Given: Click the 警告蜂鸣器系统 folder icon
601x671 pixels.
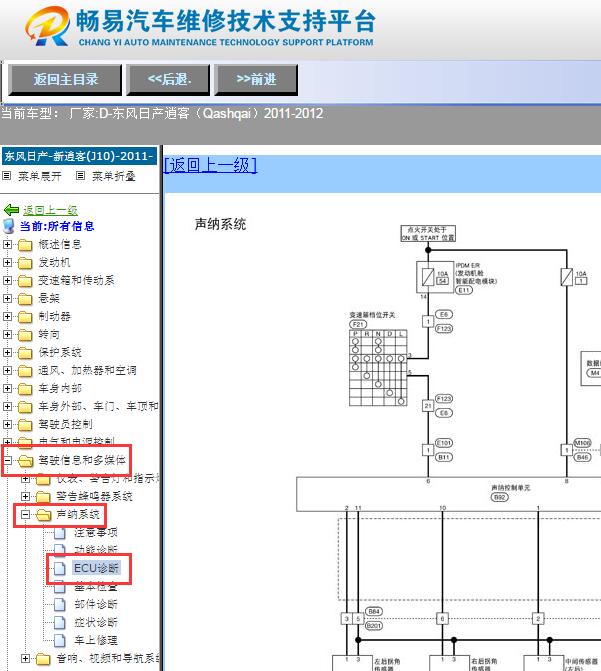Looking at the screenshot, I should (44, 497).
